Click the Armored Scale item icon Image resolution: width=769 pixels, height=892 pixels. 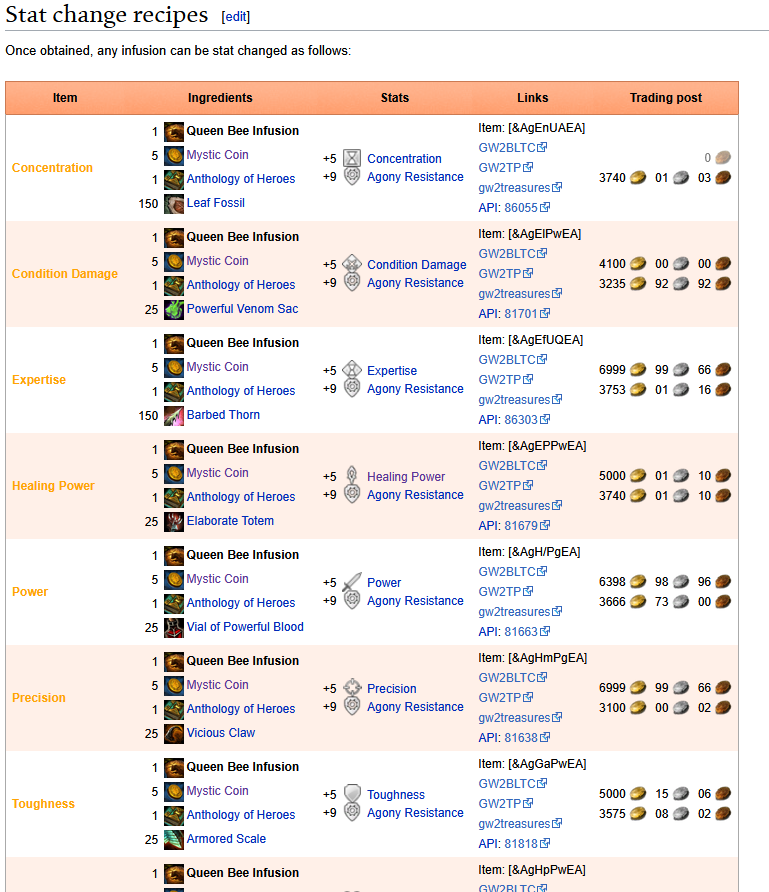174,839
